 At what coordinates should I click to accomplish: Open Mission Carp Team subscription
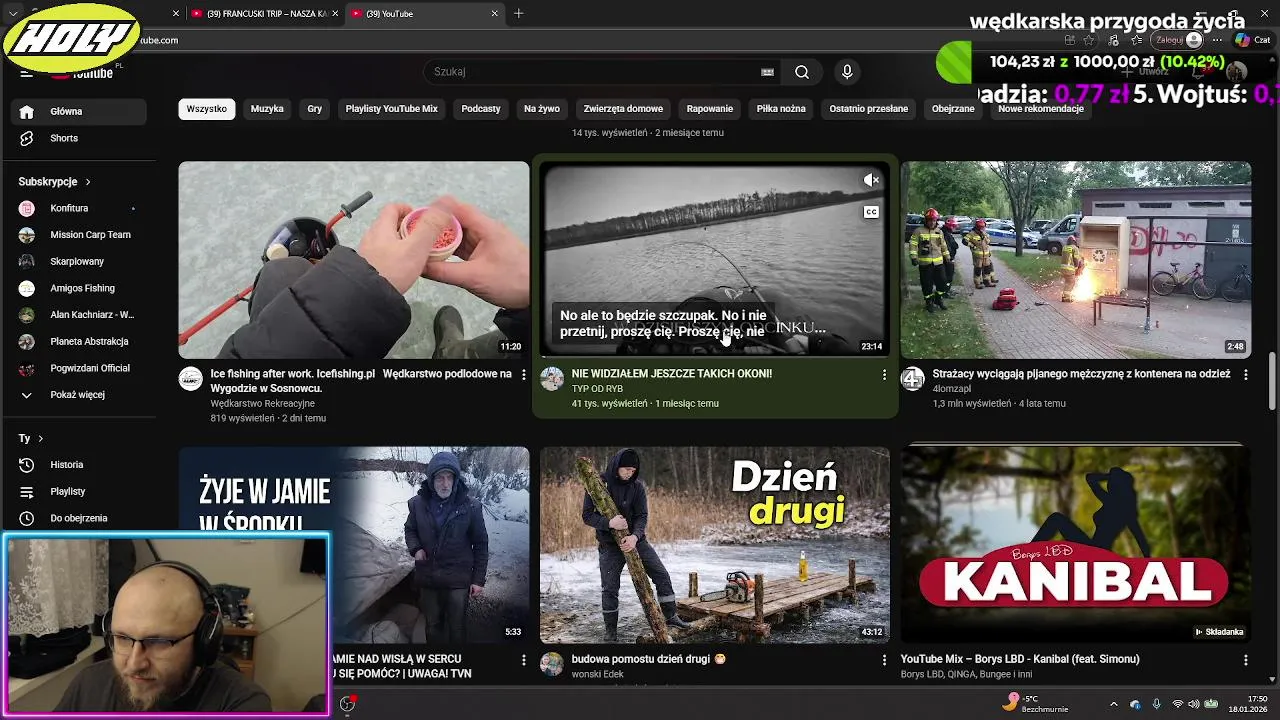pos(80,235)
